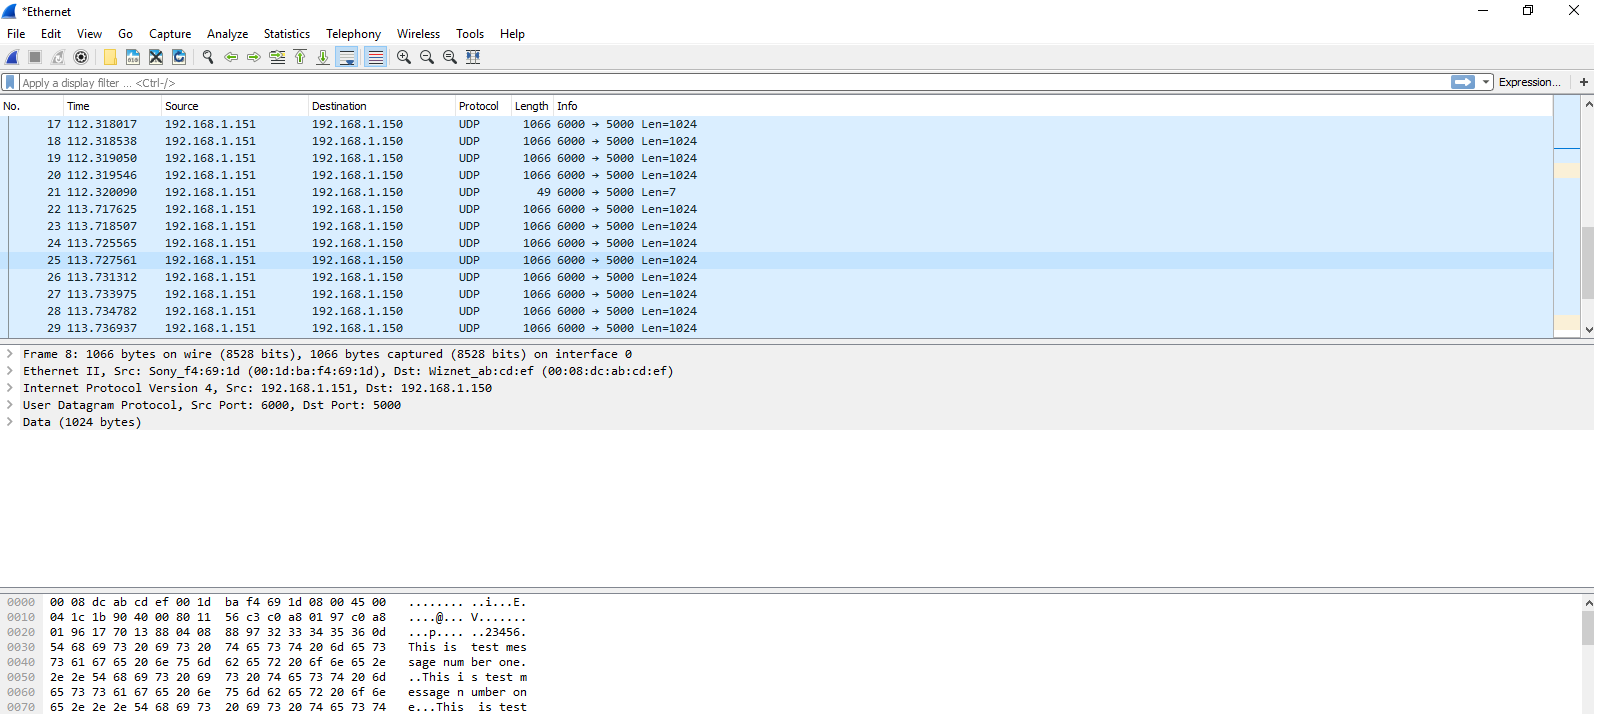Viewport: 1600px width, 727px height.
Task: Open a capture file via the folder icon
Action: (110, 57)
